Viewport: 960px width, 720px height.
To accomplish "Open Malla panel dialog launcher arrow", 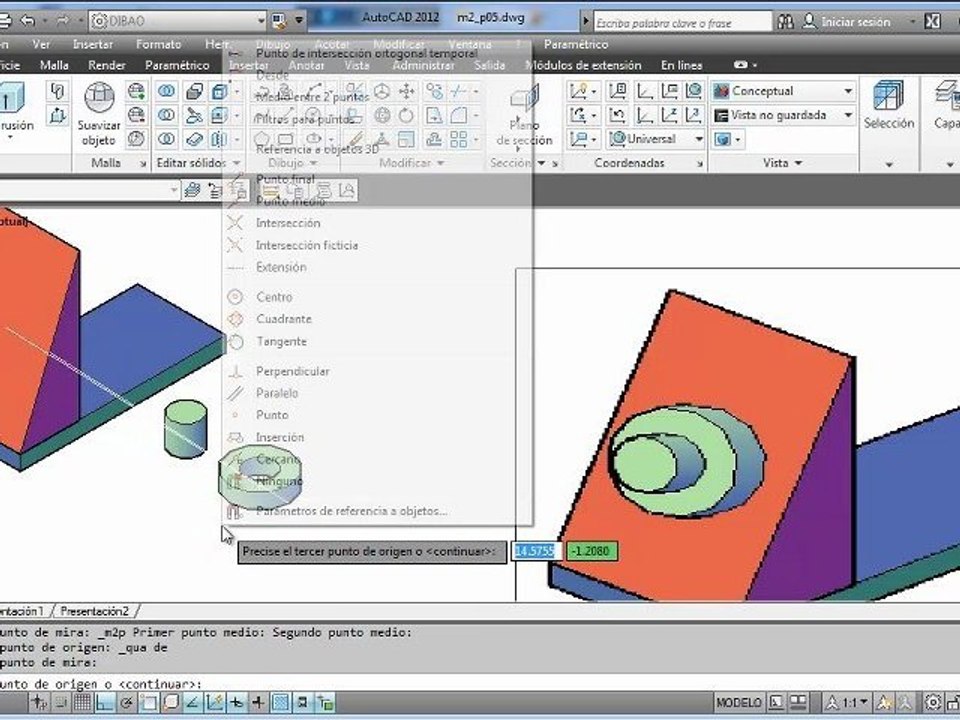I will click(x=143, y=163).
